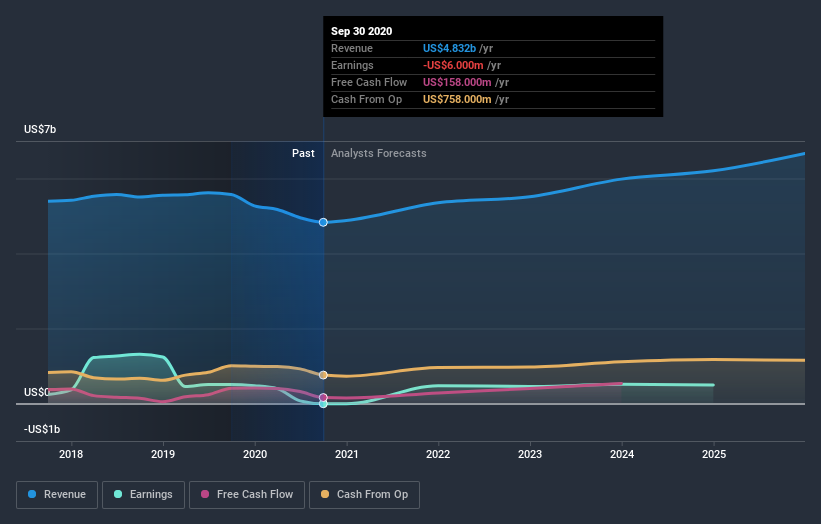Click the Free Cash Flow data point marker
The width and height of the screenshot is (821, 524).
pyautogui.click(x=323, y=398)
